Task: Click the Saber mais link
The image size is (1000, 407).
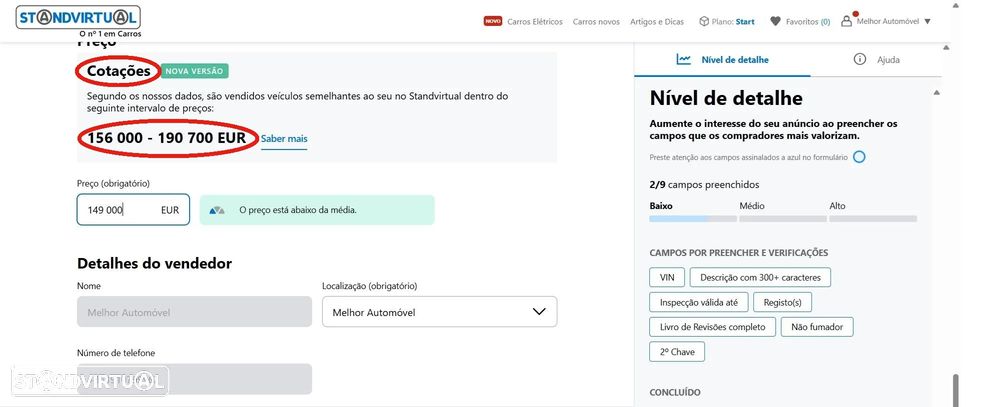Action: (284, 138)
